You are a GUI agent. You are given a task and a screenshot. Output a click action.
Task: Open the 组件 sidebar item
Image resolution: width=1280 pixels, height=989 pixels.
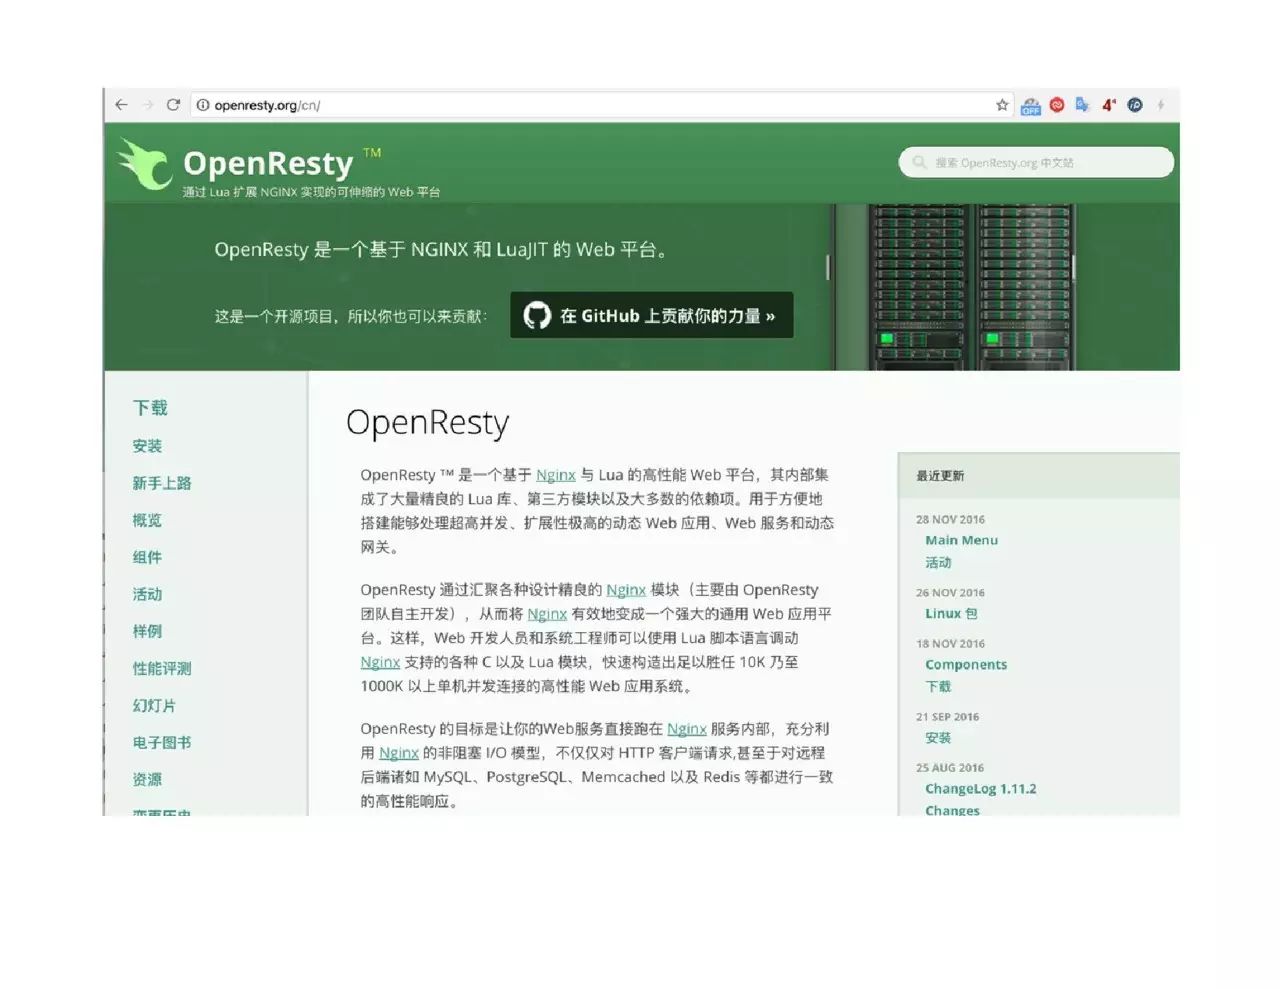pyautogui.click(x=147, y=557)
